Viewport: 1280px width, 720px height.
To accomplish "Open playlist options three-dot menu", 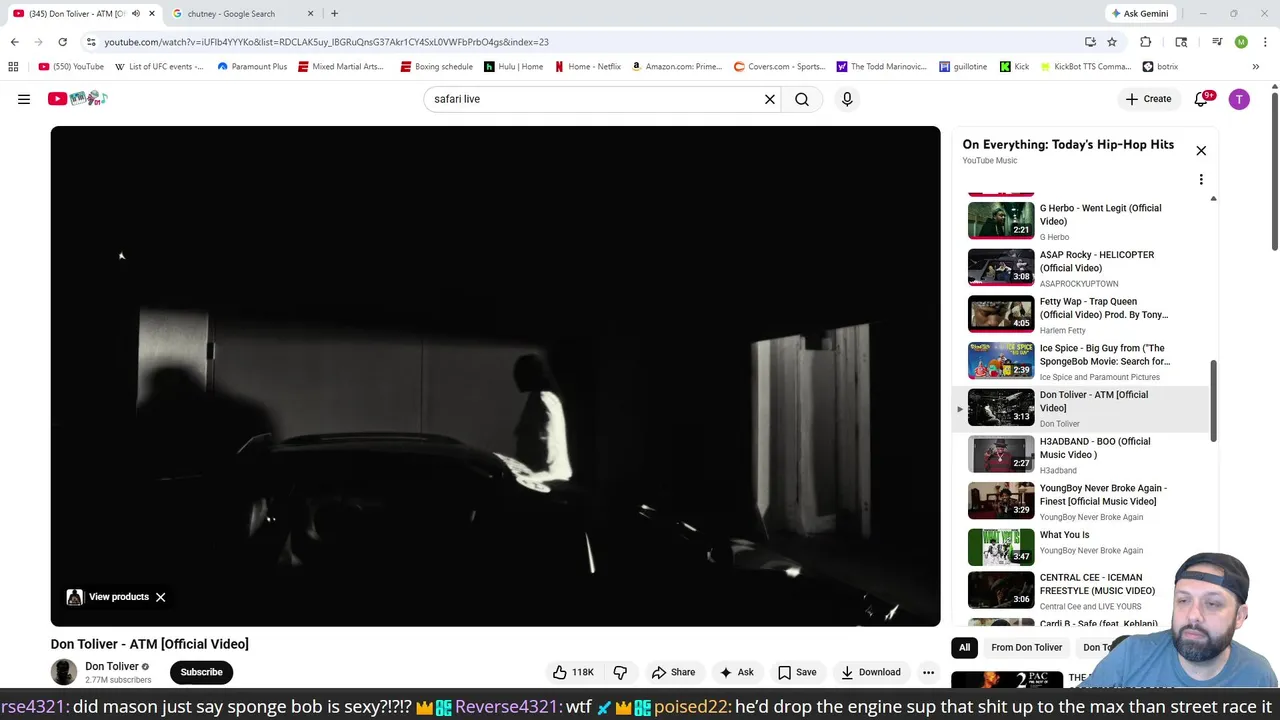I will (x=1201, y=180).
